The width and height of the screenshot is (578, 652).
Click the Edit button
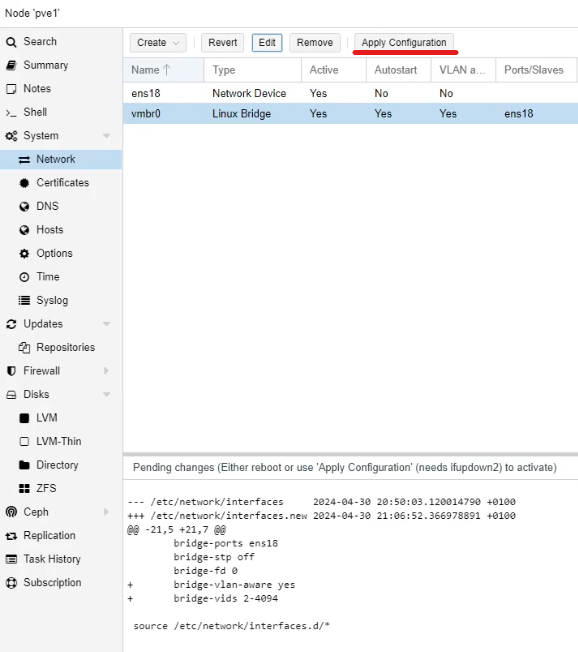(x=267, y=43)
